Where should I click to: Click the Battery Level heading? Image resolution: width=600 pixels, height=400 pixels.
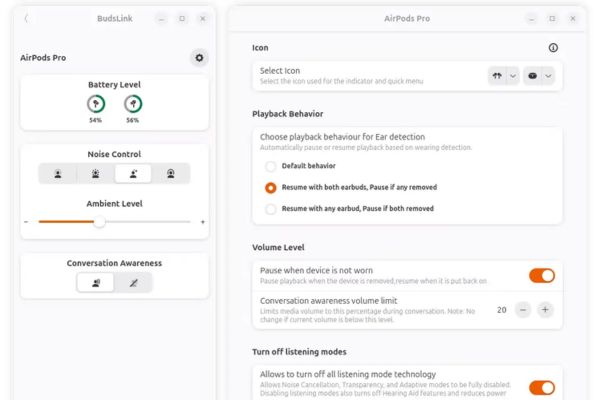(x=114, y=85)
